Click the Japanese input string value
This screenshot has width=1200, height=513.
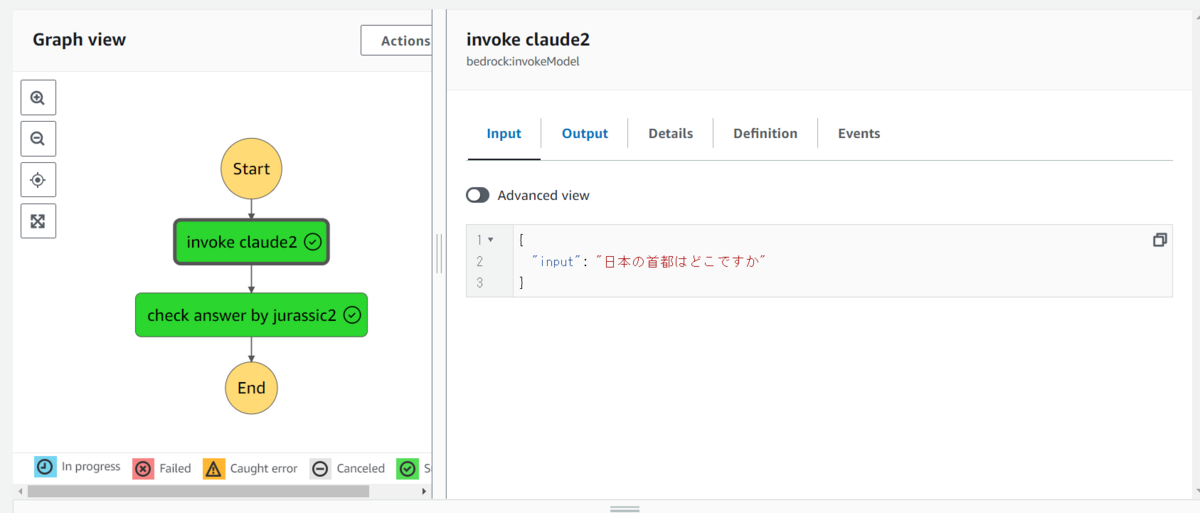click(x=680, y=262)
